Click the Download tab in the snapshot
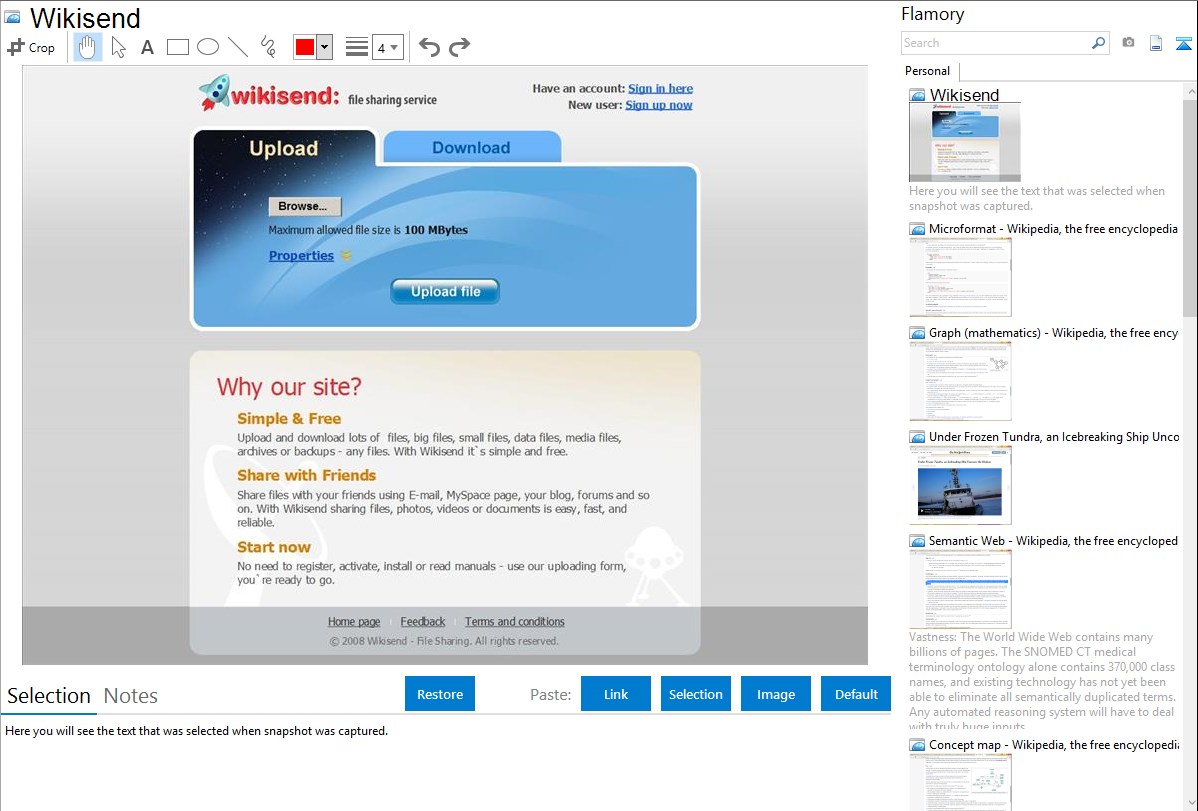This screenshot has width=1198, height=811. [471, 148]
